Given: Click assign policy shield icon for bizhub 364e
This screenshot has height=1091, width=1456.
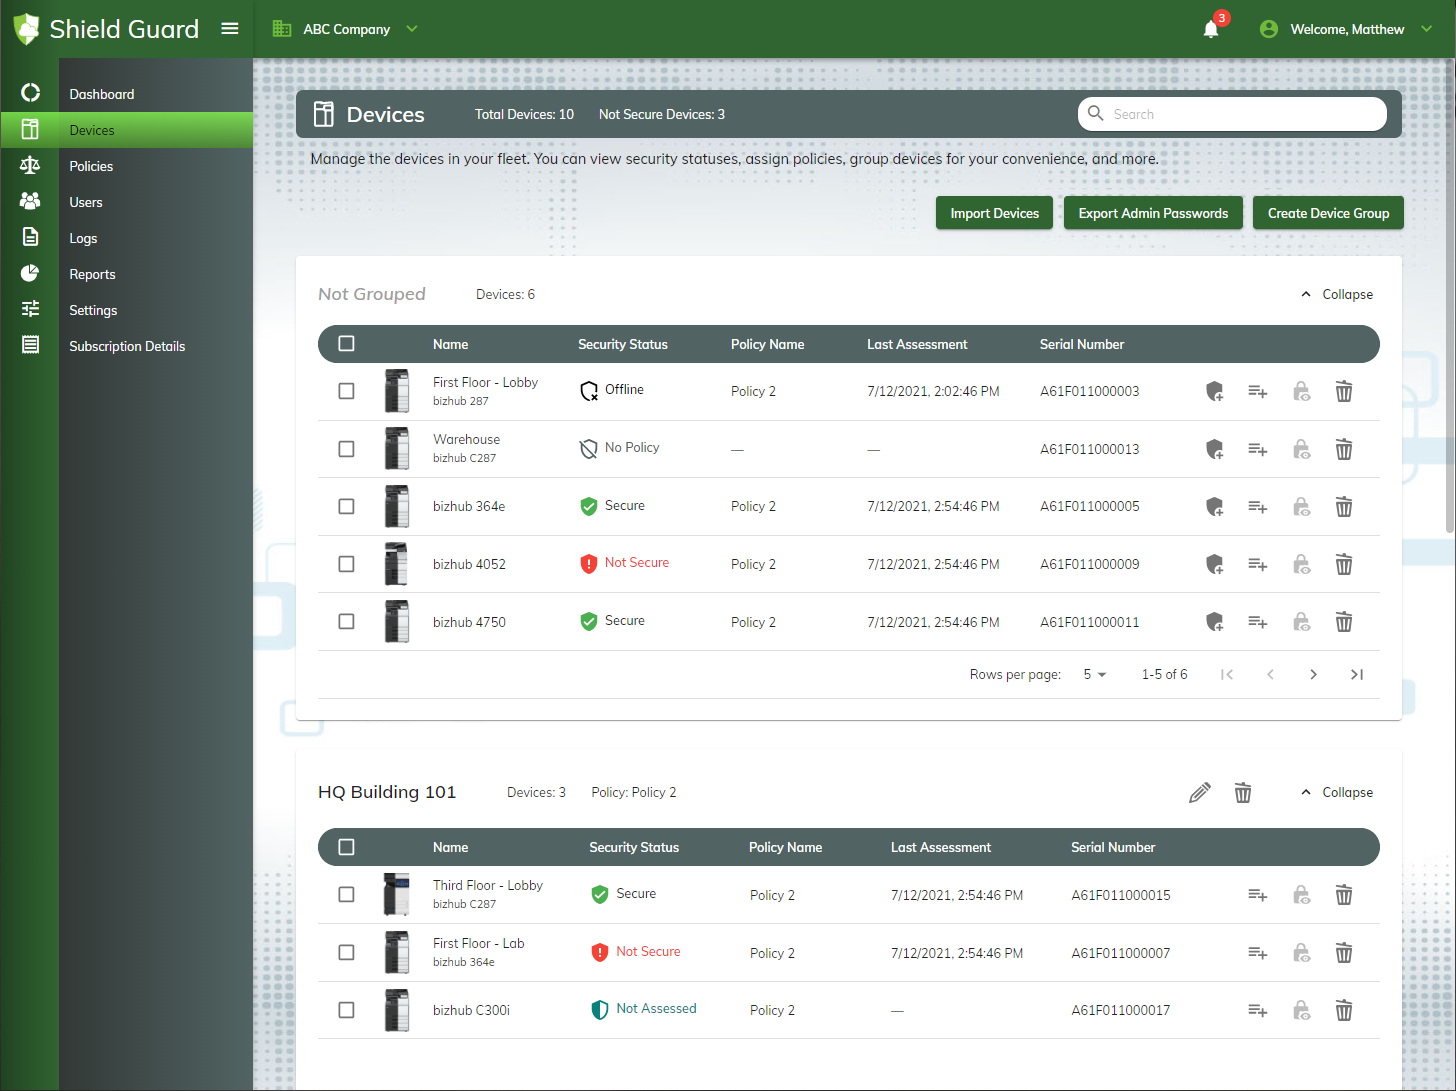Looking at the screenshot, I should tap(1214, 507).
